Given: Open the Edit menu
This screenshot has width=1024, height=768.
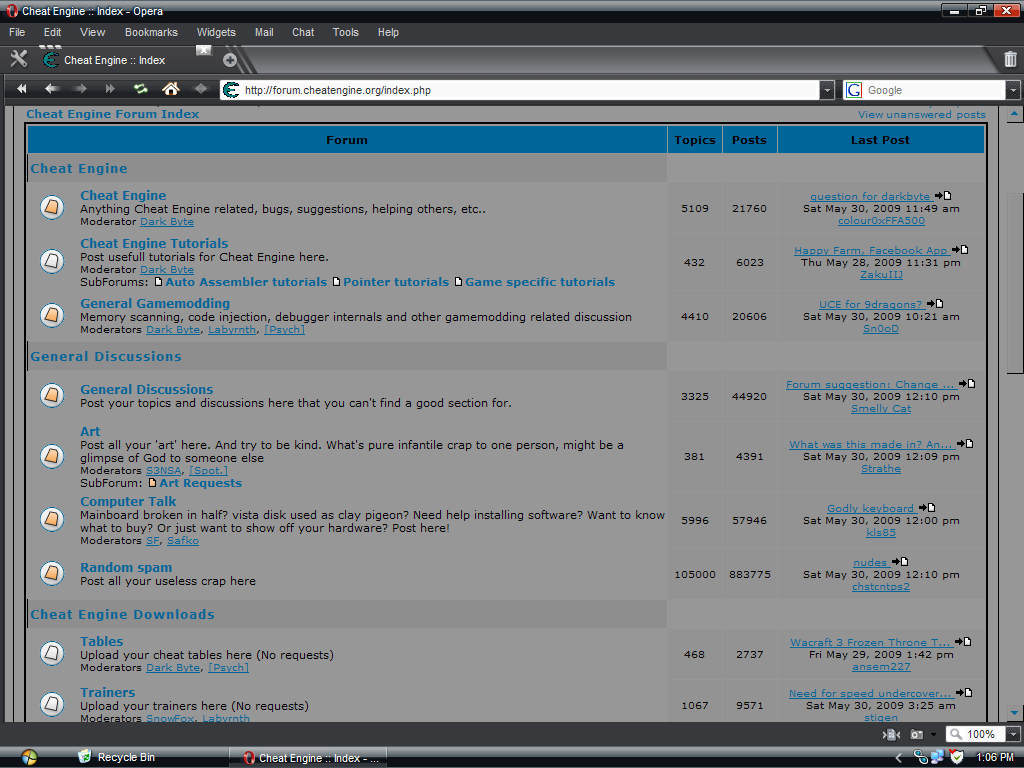Looking at the screenshot, I should click(52, 32).
